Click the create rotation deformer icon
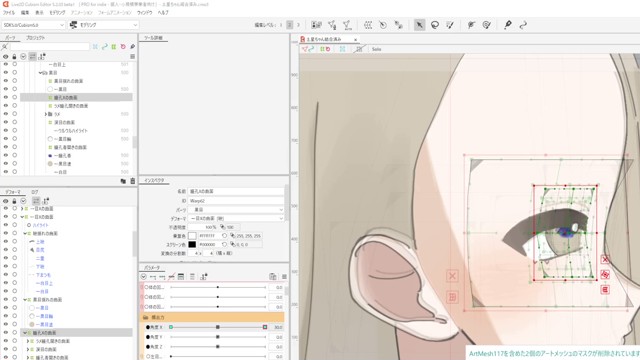This screenshot has width=640, height=360. tap(383, 25)
